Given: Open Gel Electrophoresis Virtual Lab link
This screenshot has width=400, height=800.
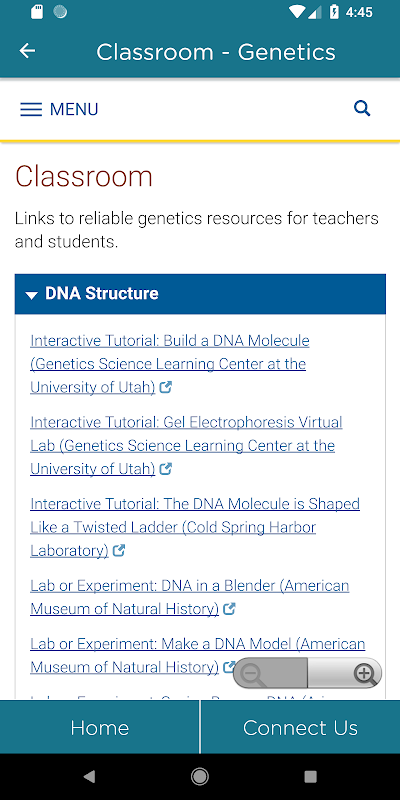Looking at the screenshot, I should click(x=186, y=445).
